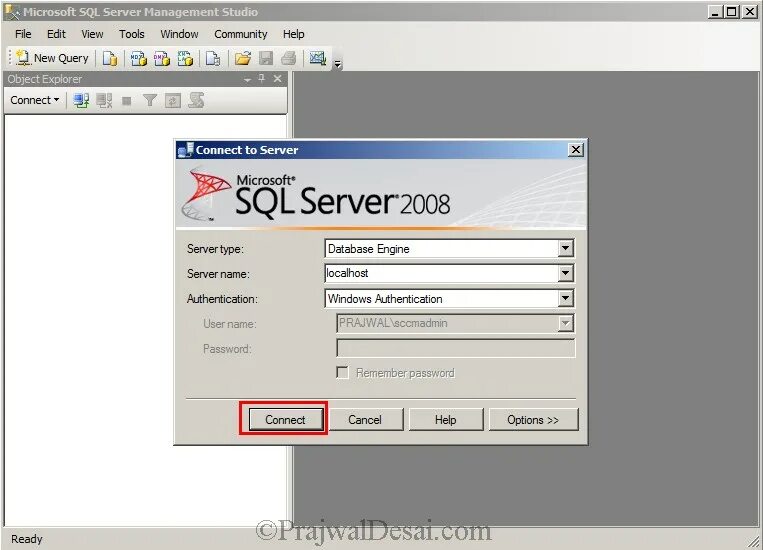Click the Password input field

click(x=455, y=348)
